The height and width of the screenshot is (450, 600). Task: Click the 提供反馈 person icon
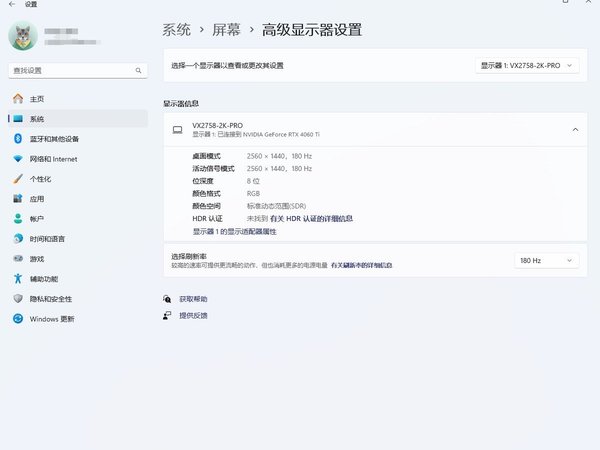pyautogui.click(x=167, y=315)
